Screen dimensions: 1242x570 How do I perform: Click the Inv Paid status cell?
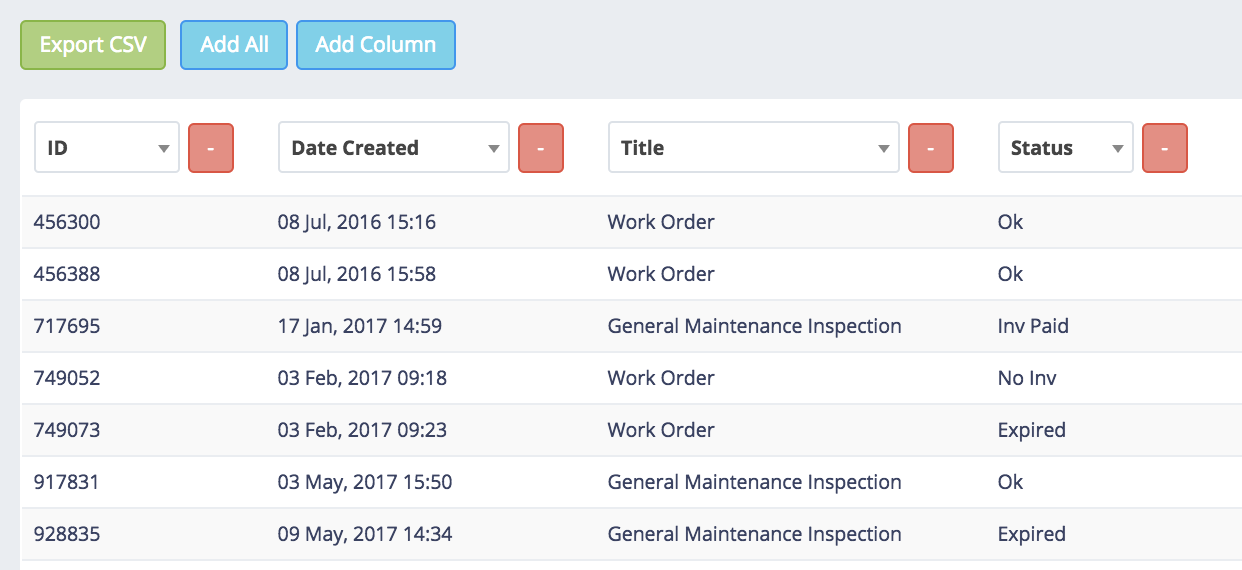[x=1033, y=326]
